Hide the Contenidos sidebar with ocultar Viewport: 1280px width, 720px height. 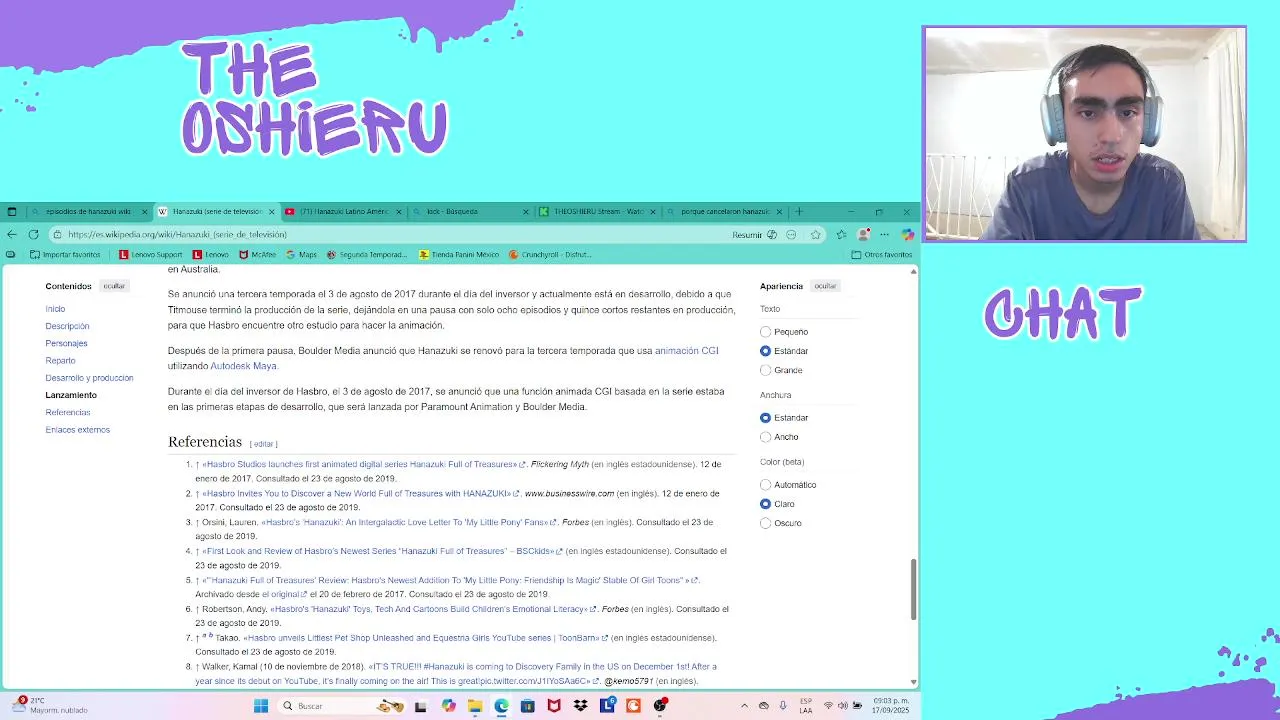pyautogui.click(x=114, y=286)
